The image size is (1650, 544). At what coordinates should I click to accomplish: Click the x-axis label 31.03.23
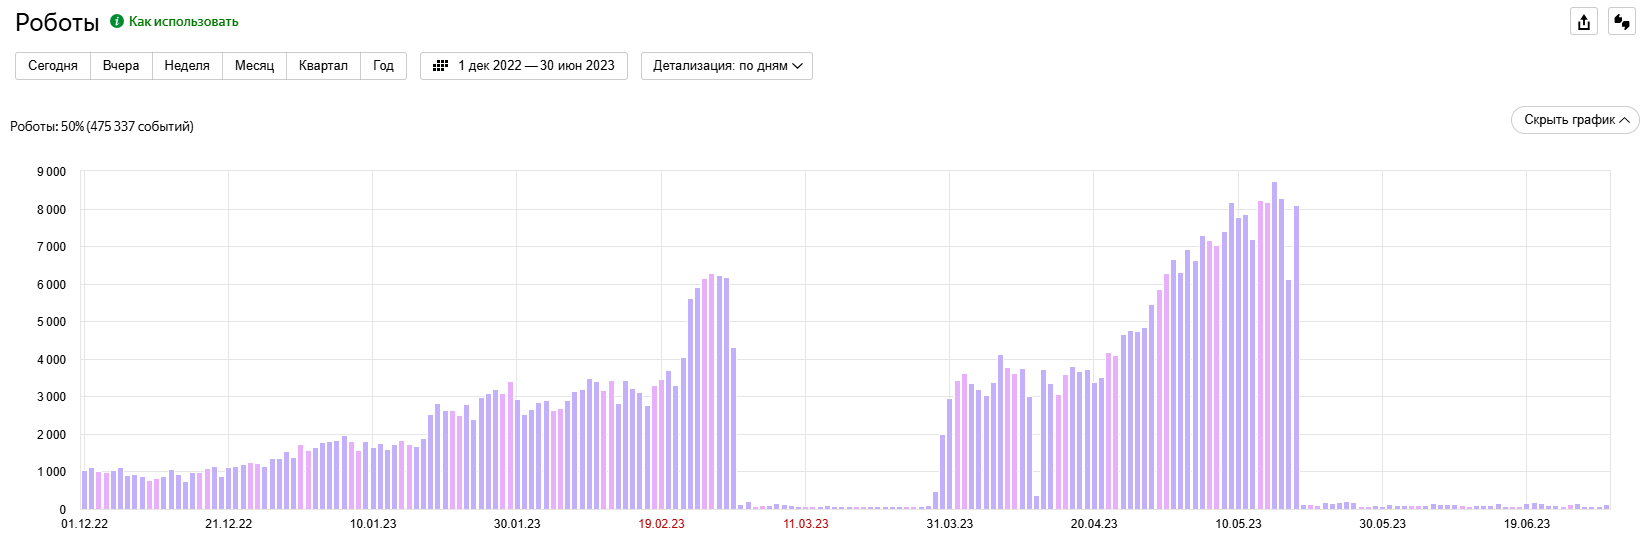949,524
